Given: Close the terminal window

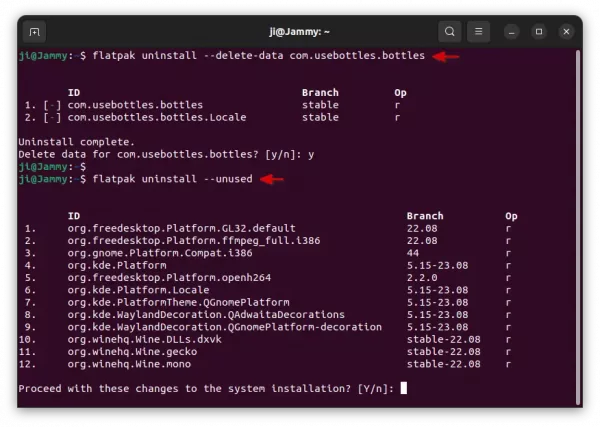Looking at the screenshot, I should (565, 31).
